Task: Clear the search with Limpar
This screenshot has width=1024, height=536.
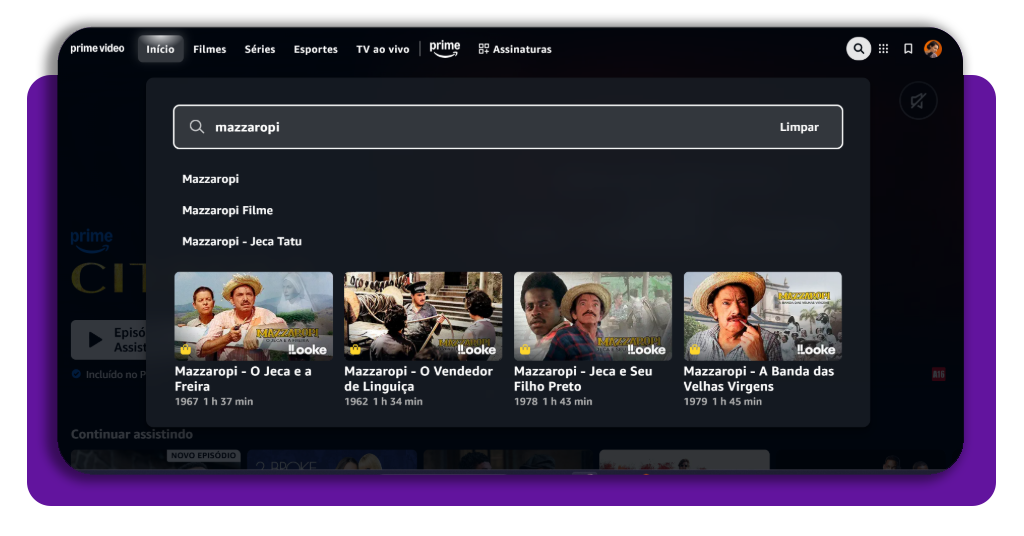Action: point(799,127)
